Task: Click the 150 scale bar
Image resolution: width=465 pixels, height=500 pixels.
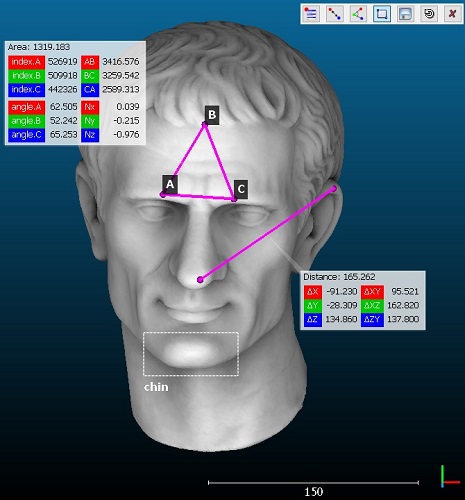Action: click(x=313, y=487)
